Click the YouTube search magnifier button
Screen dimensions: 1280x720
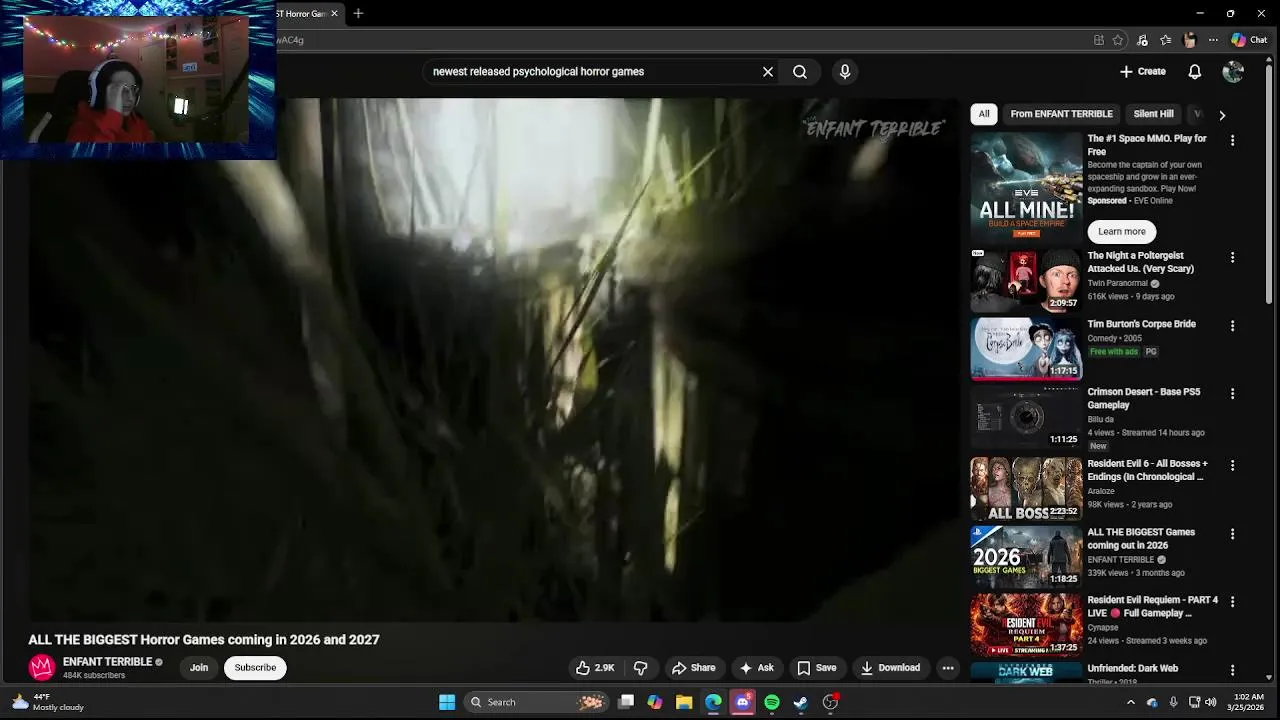tap(800, 72)
